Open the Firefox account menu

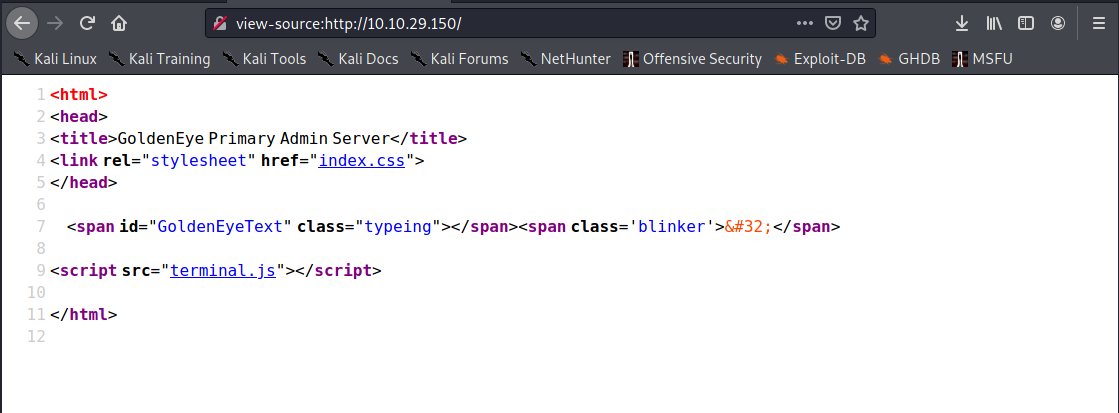point(1058,24)
